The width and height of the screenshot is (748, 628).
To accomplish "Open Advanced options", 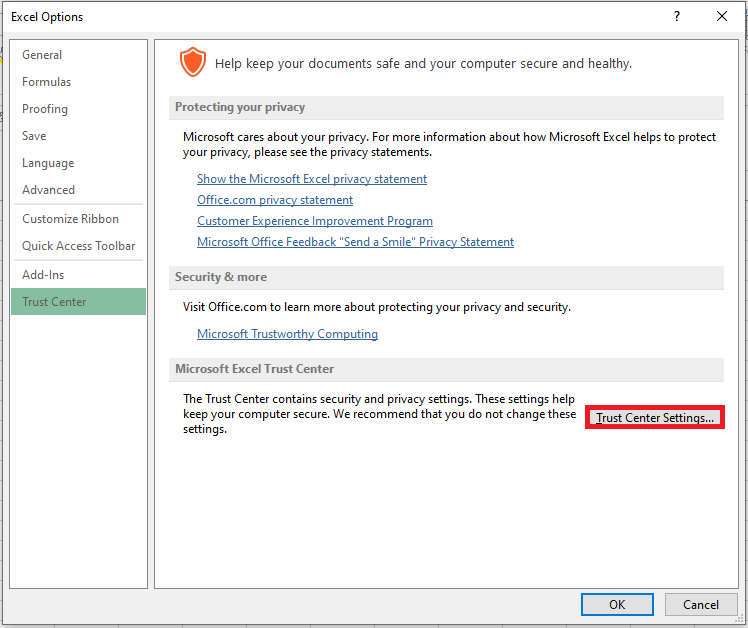I will (x=78, y=190).
